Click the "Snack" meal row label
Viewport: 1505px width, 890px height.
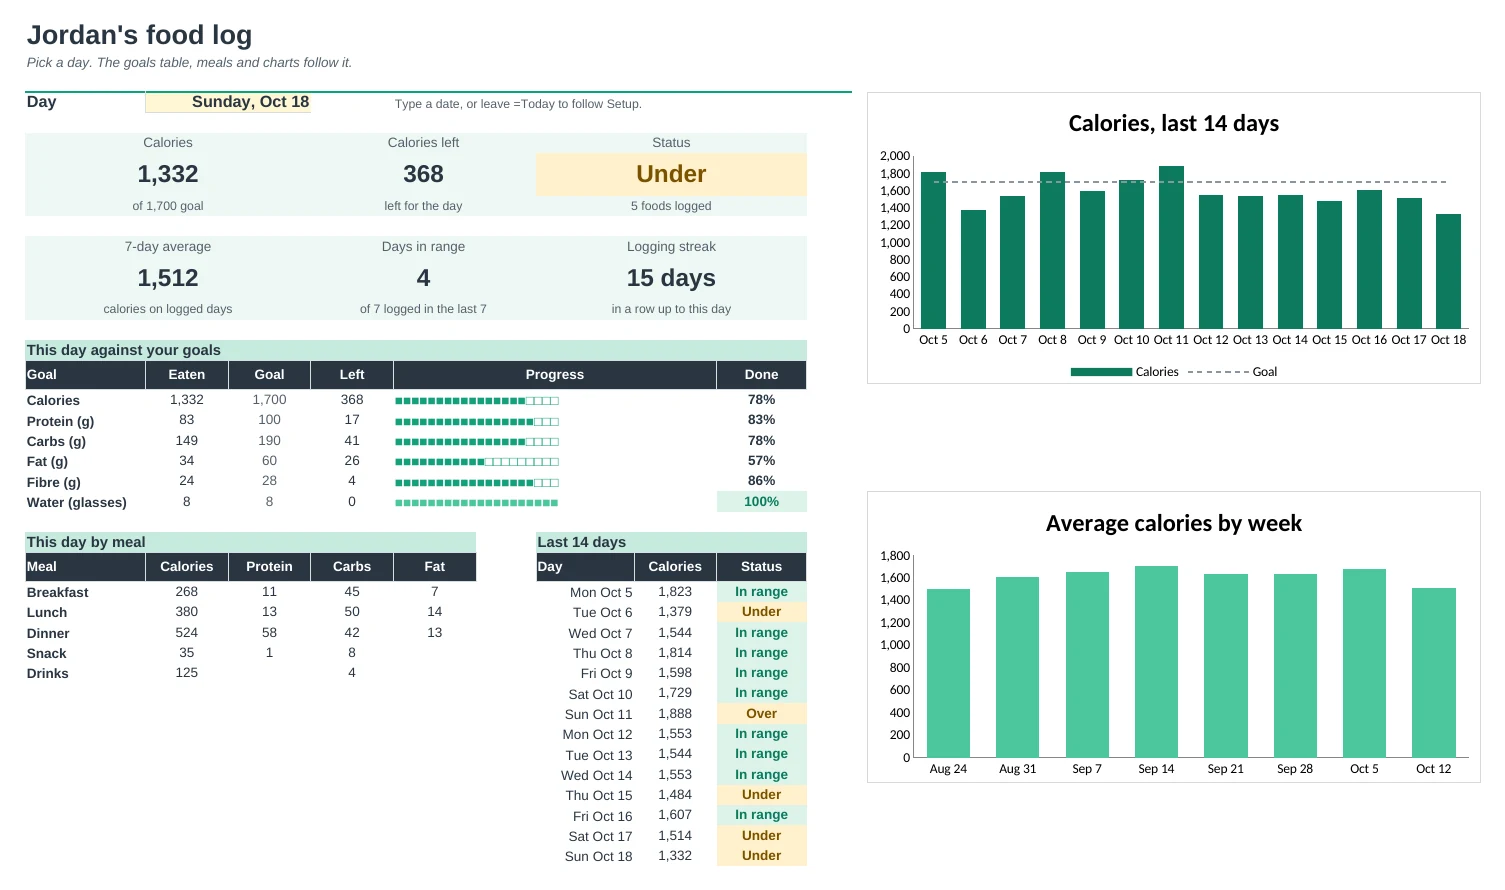pyautogui.click(x=47, y=653)
